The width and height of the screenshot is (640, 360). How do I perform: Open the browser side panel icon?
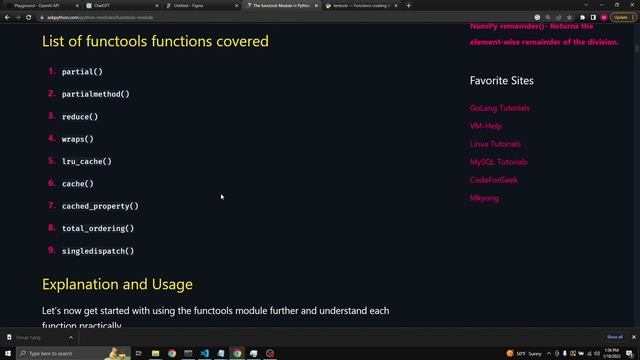(x=593, y=18)
